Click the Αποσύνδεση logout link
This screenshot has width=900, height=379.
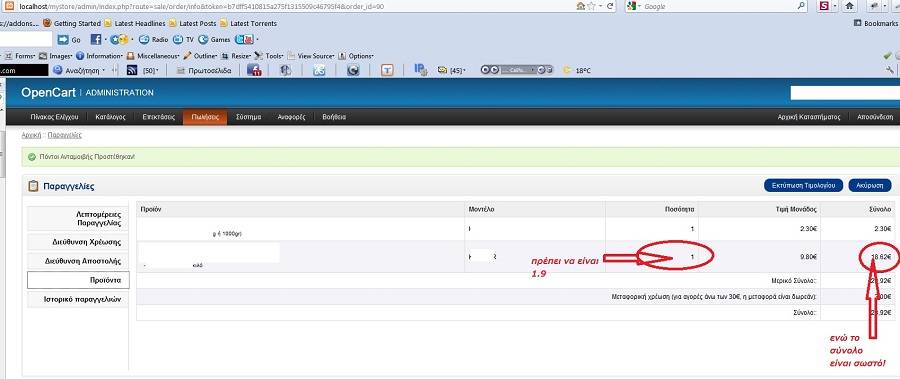[875, 117]
